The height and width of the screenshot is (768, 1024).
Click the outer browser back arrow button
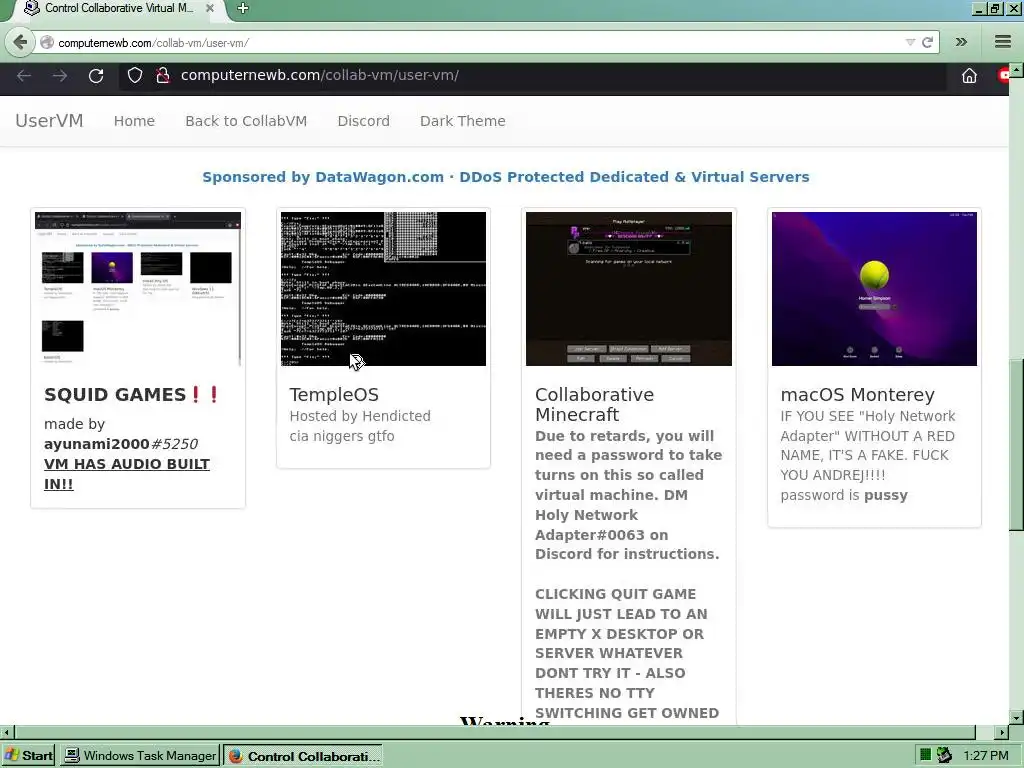click(20, 42)
